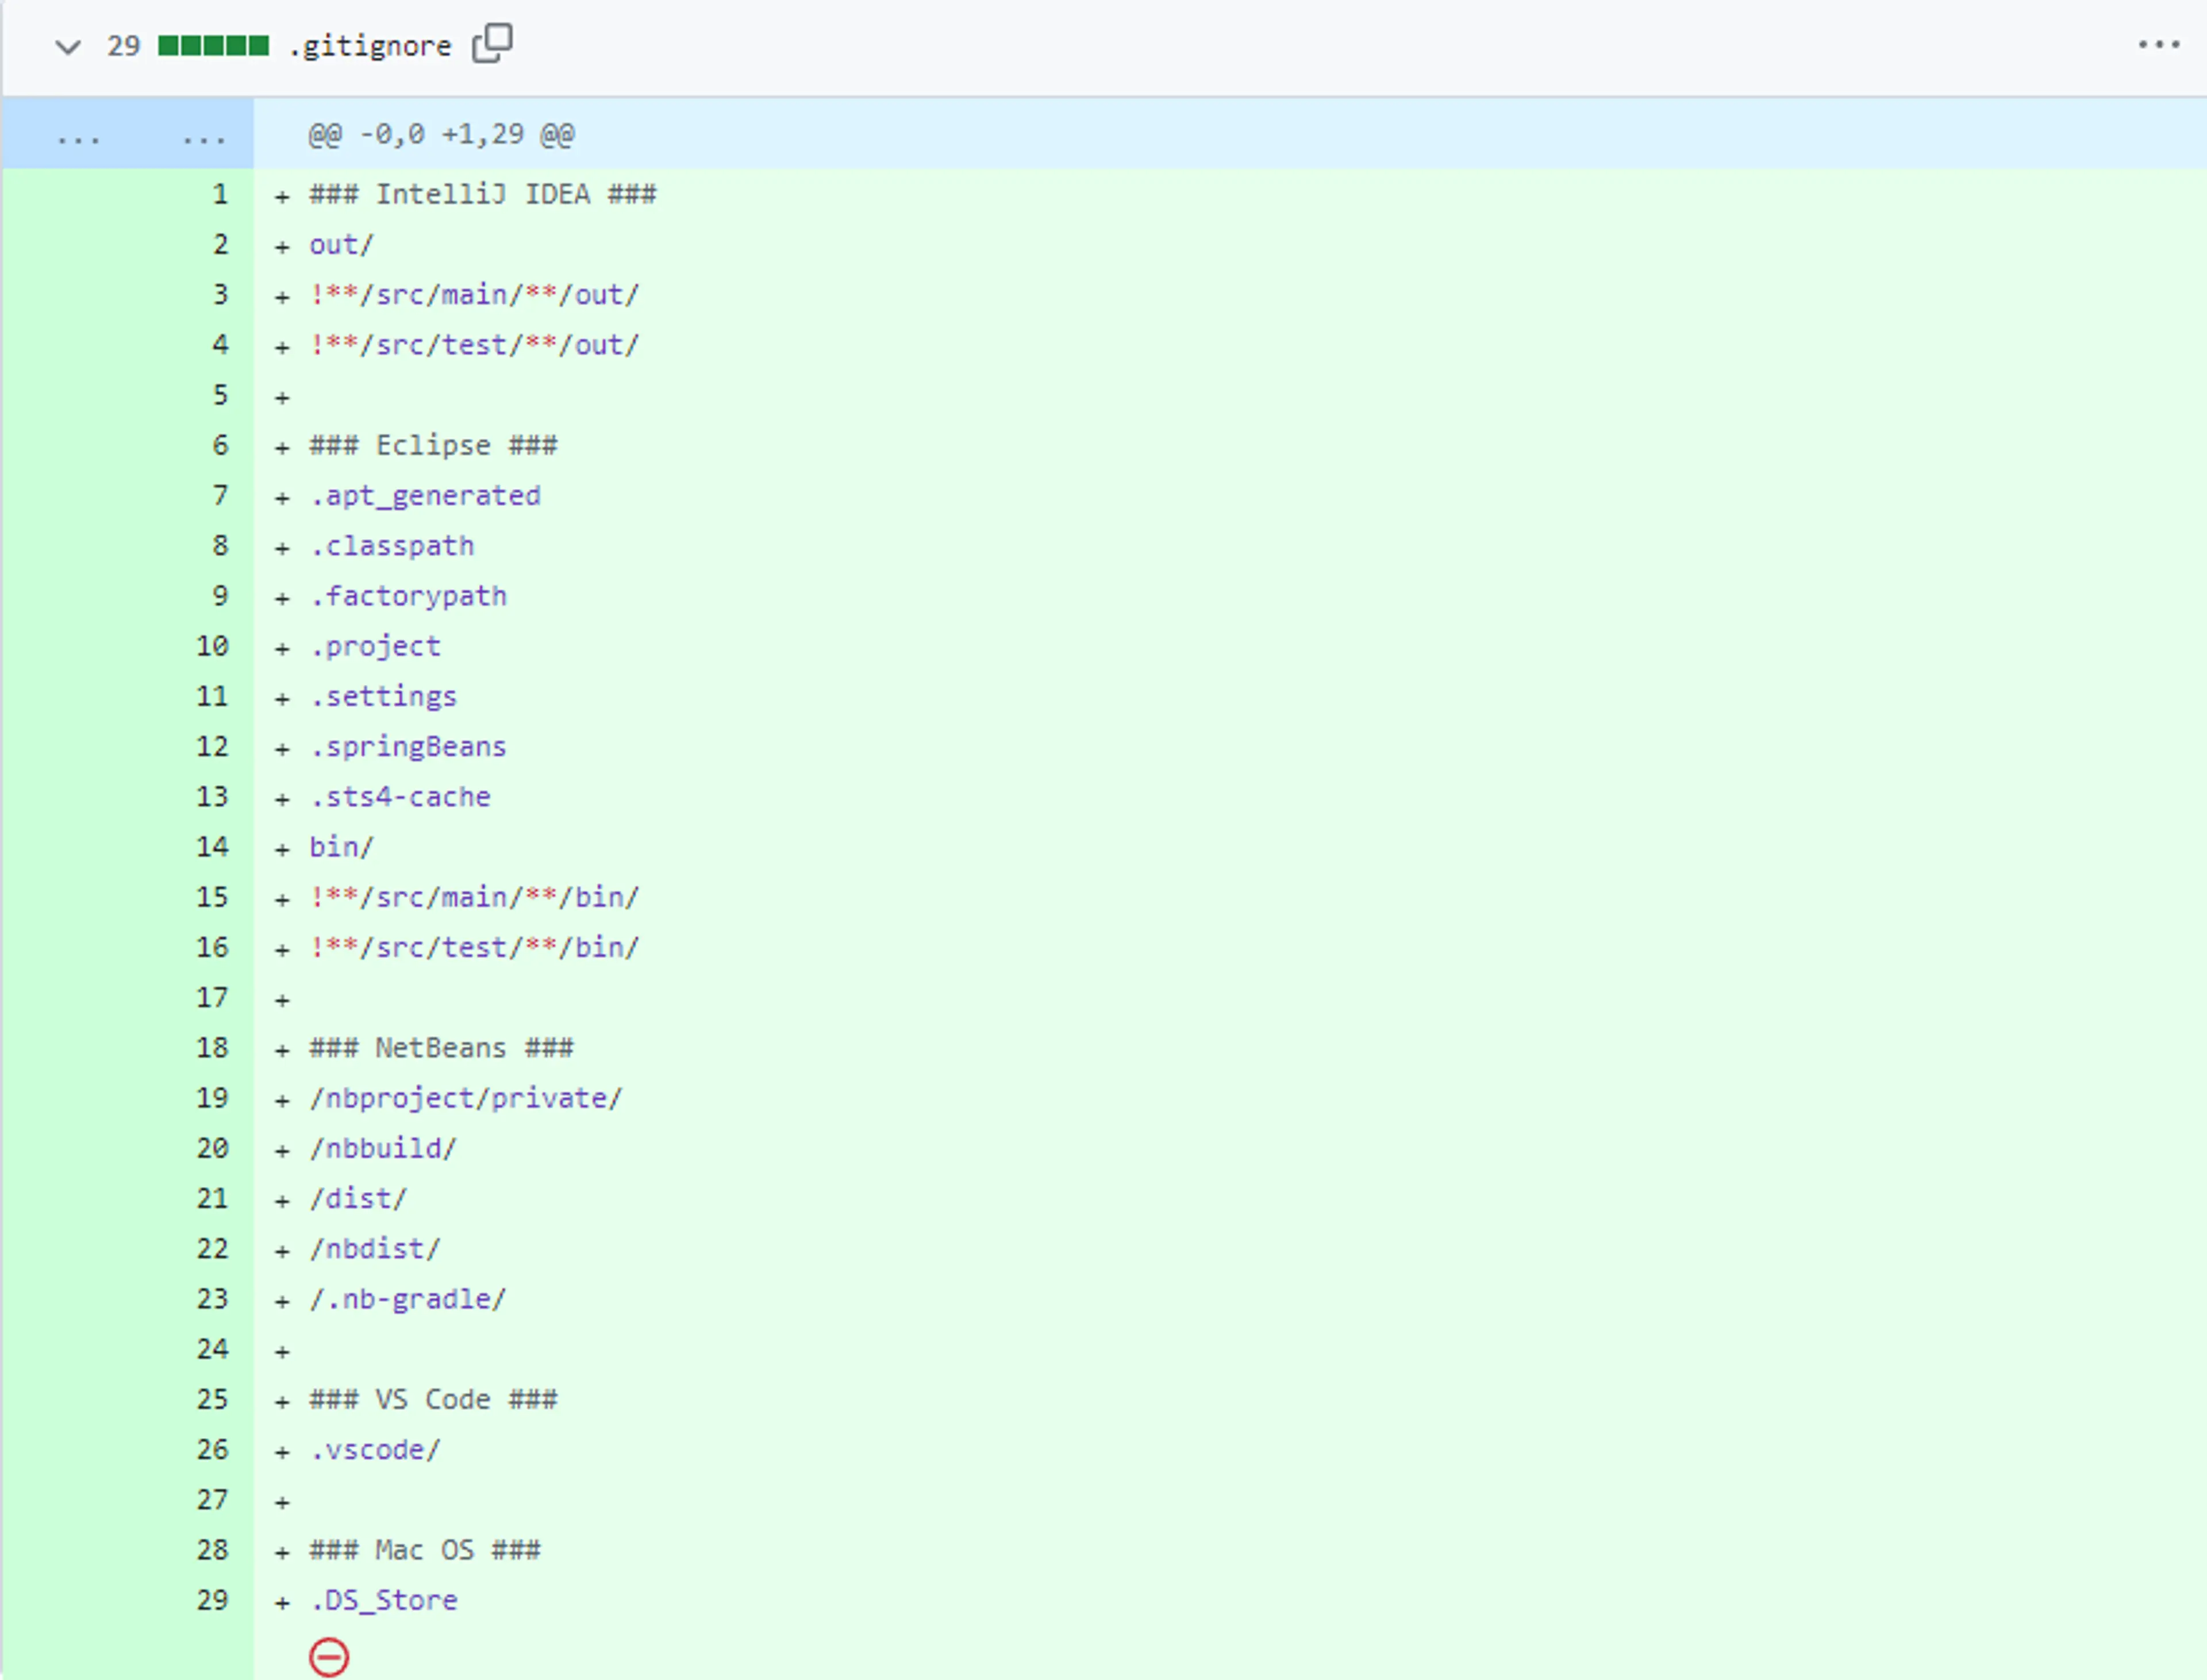2207x1680 pixels.
Task: Click the '.apt_generated' line
Action: (x=425, y=496)
